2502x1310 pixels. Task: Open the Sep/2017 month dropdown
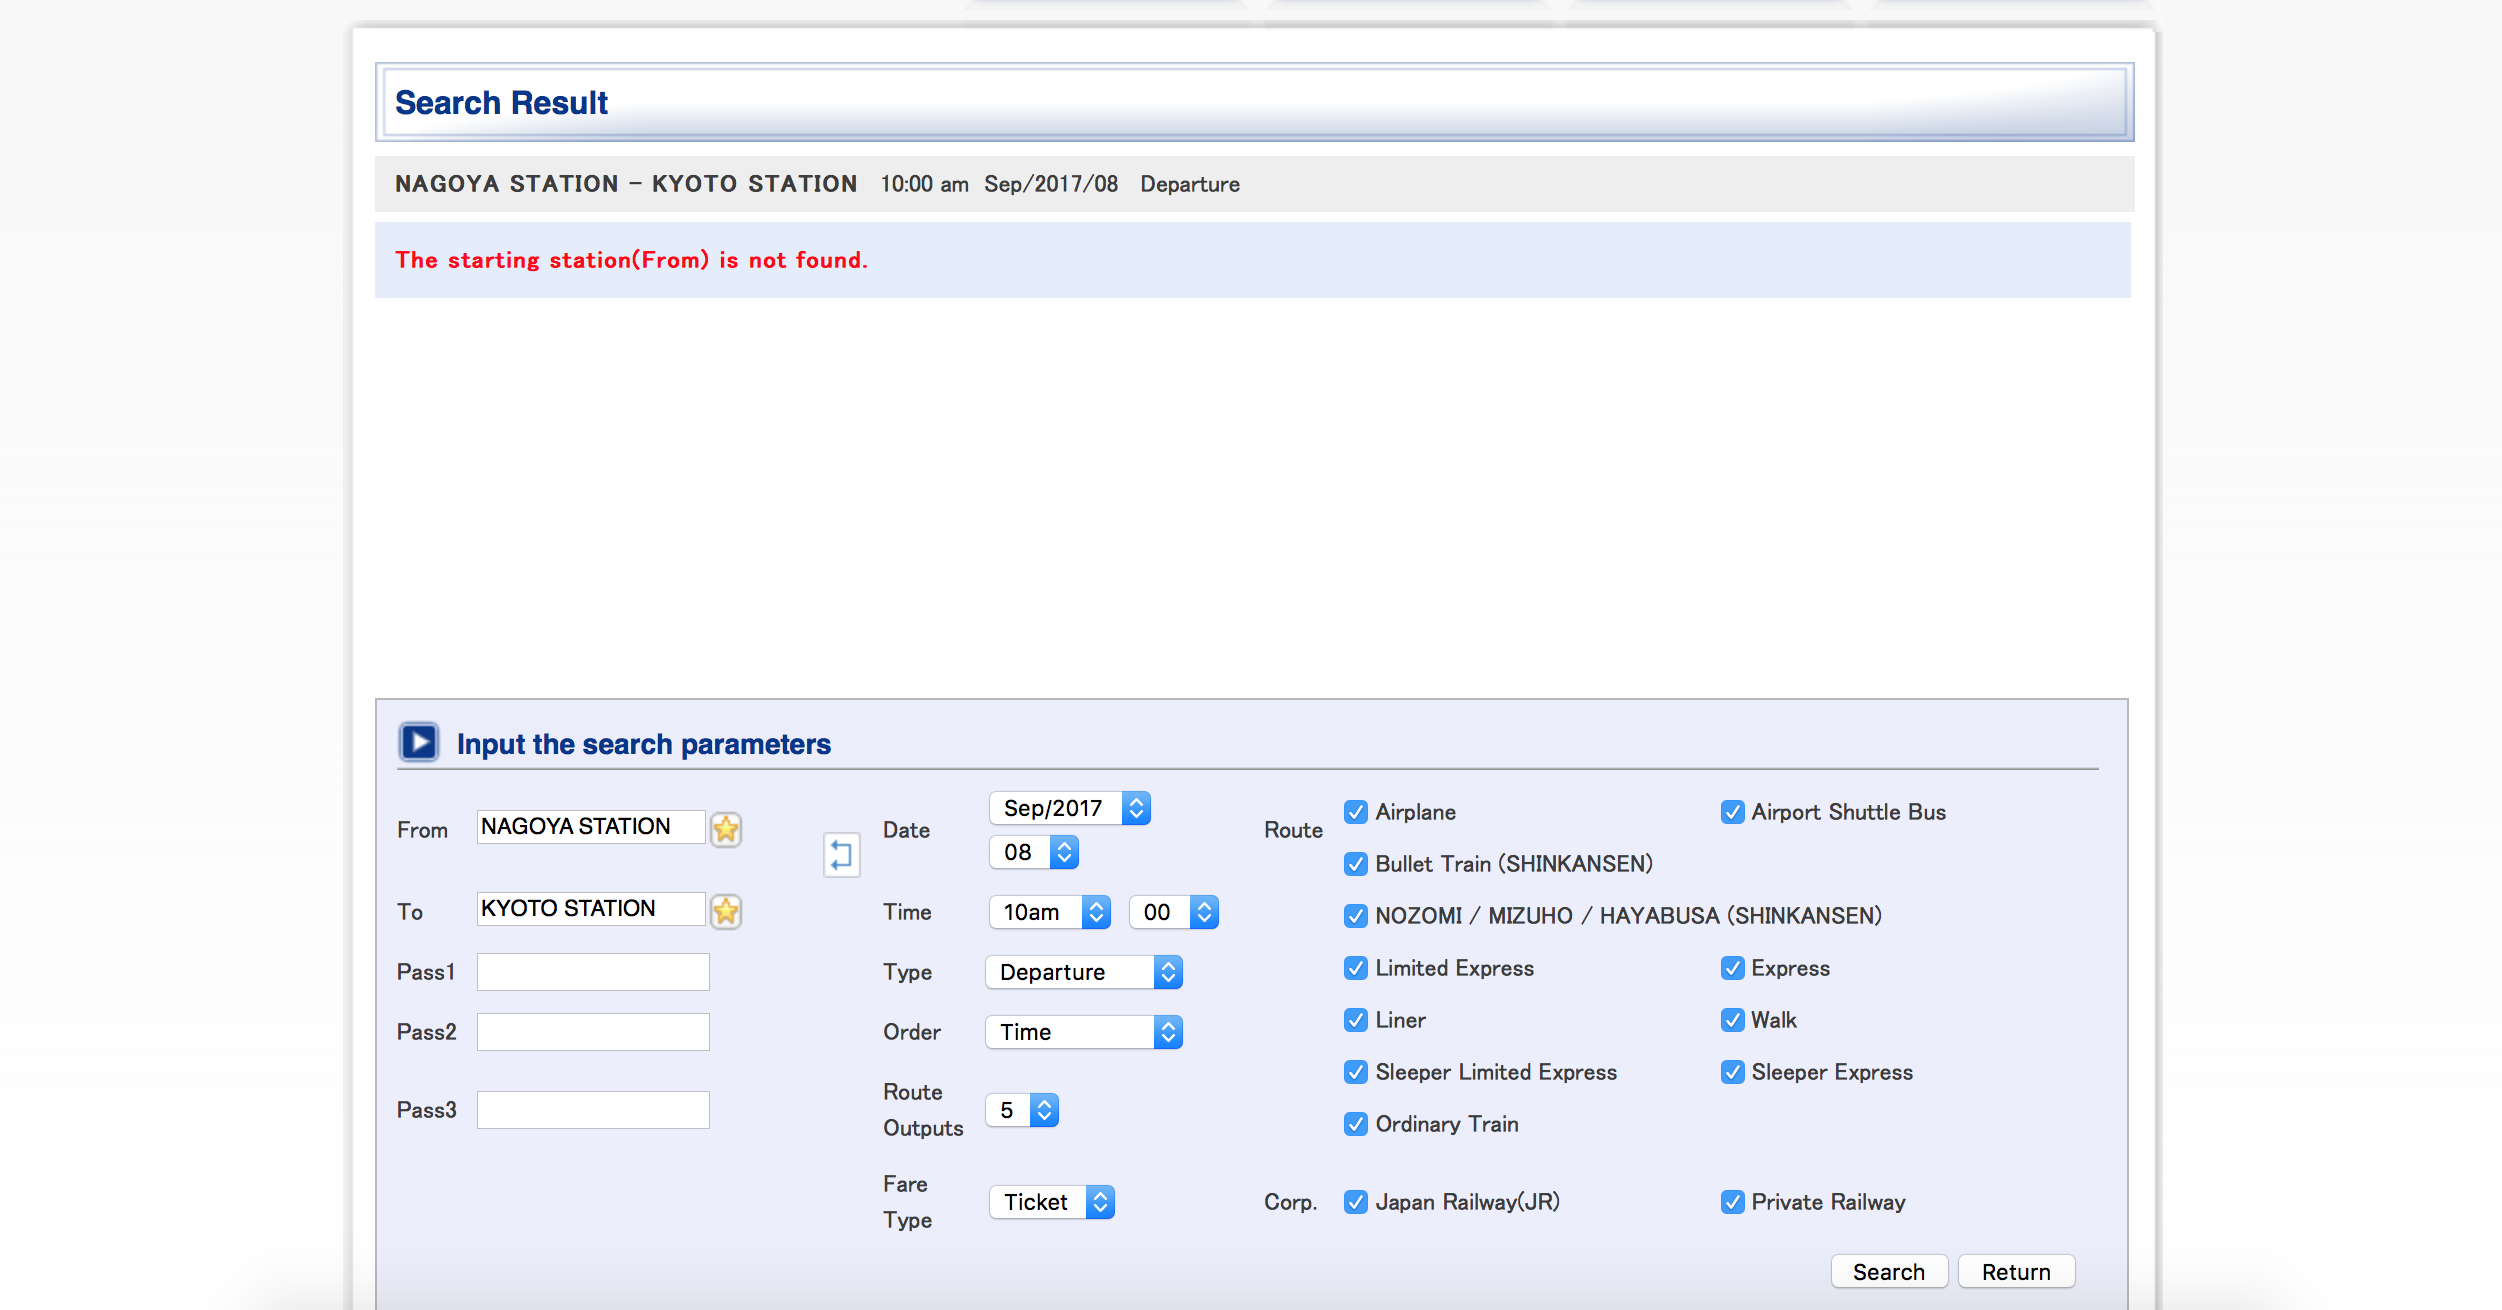point(1069,808)
